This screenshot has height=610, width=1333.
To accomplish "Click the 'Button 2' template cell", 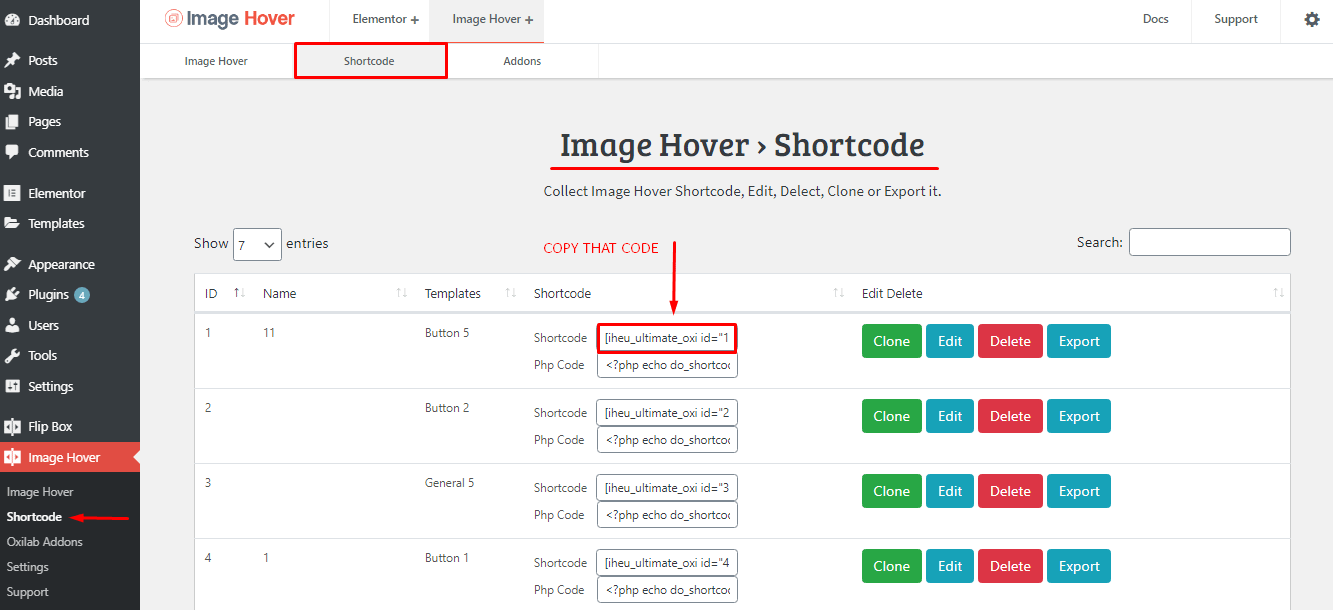I will coord(448,408).
